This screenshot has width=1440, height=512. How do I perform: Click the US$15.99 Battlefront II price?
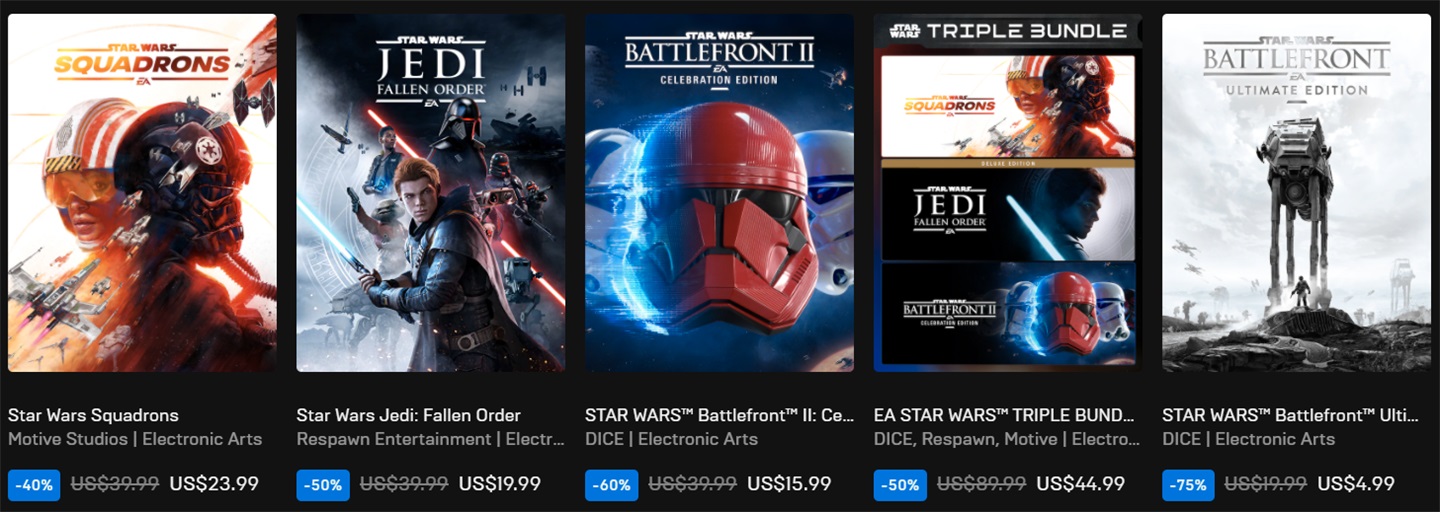click(x=789, y=484)
